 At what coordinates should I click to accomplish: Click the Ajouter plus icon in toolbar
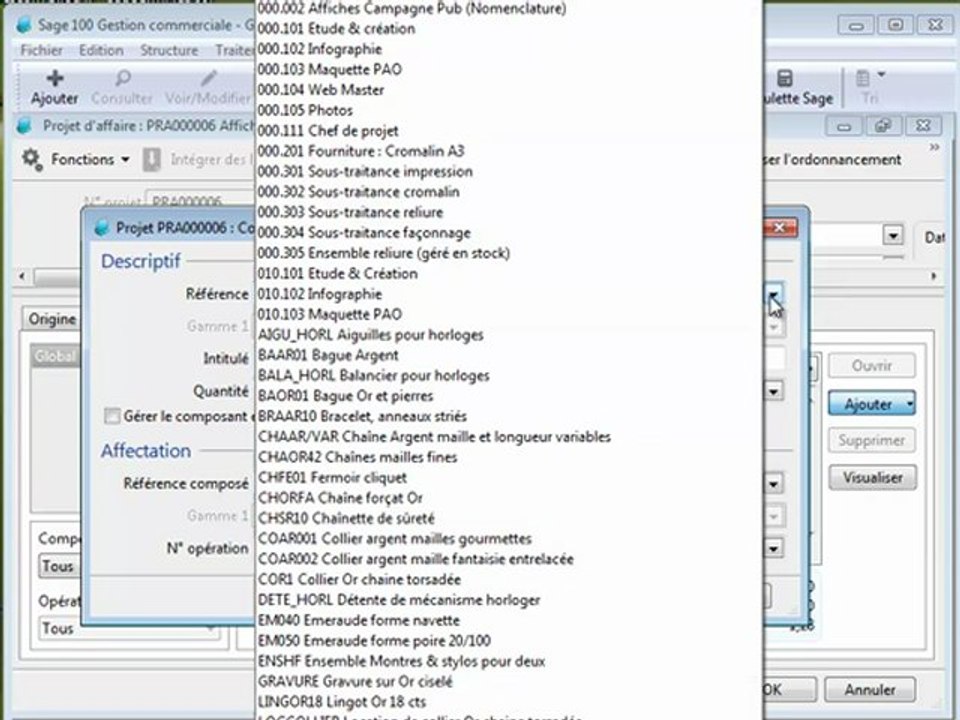point(55,78)
